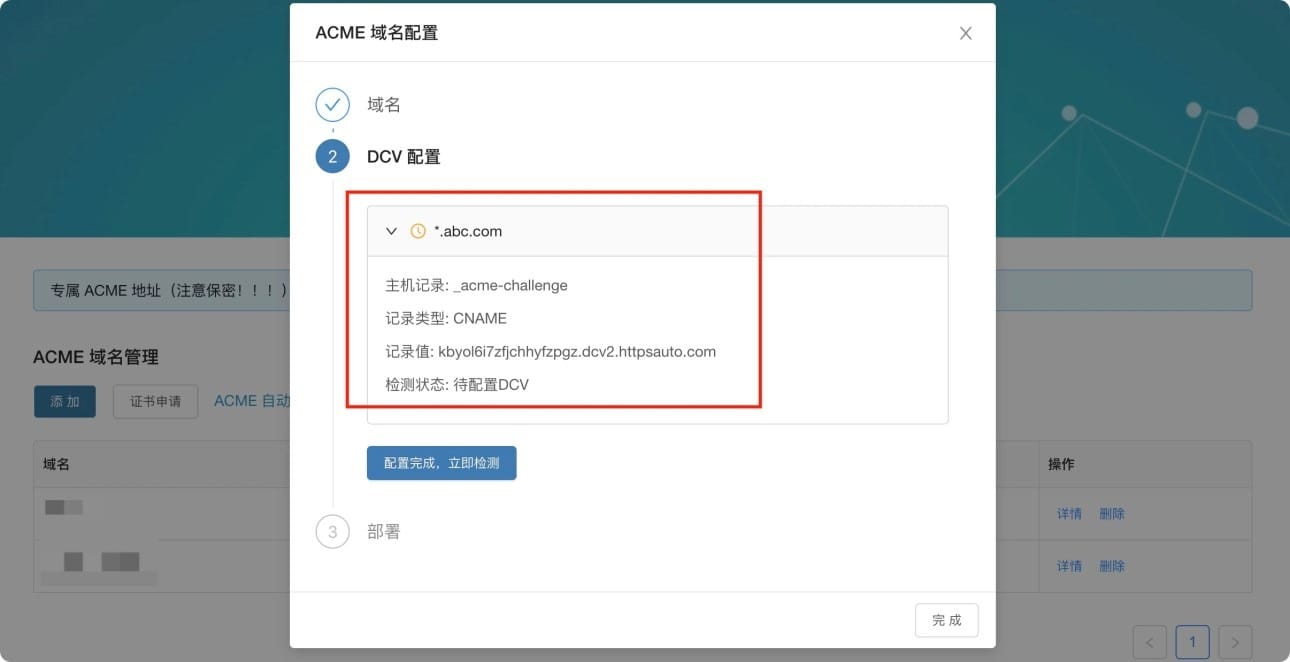
Task: Click the completed 域名 step checkmark icon
Action: click(332, 105)
